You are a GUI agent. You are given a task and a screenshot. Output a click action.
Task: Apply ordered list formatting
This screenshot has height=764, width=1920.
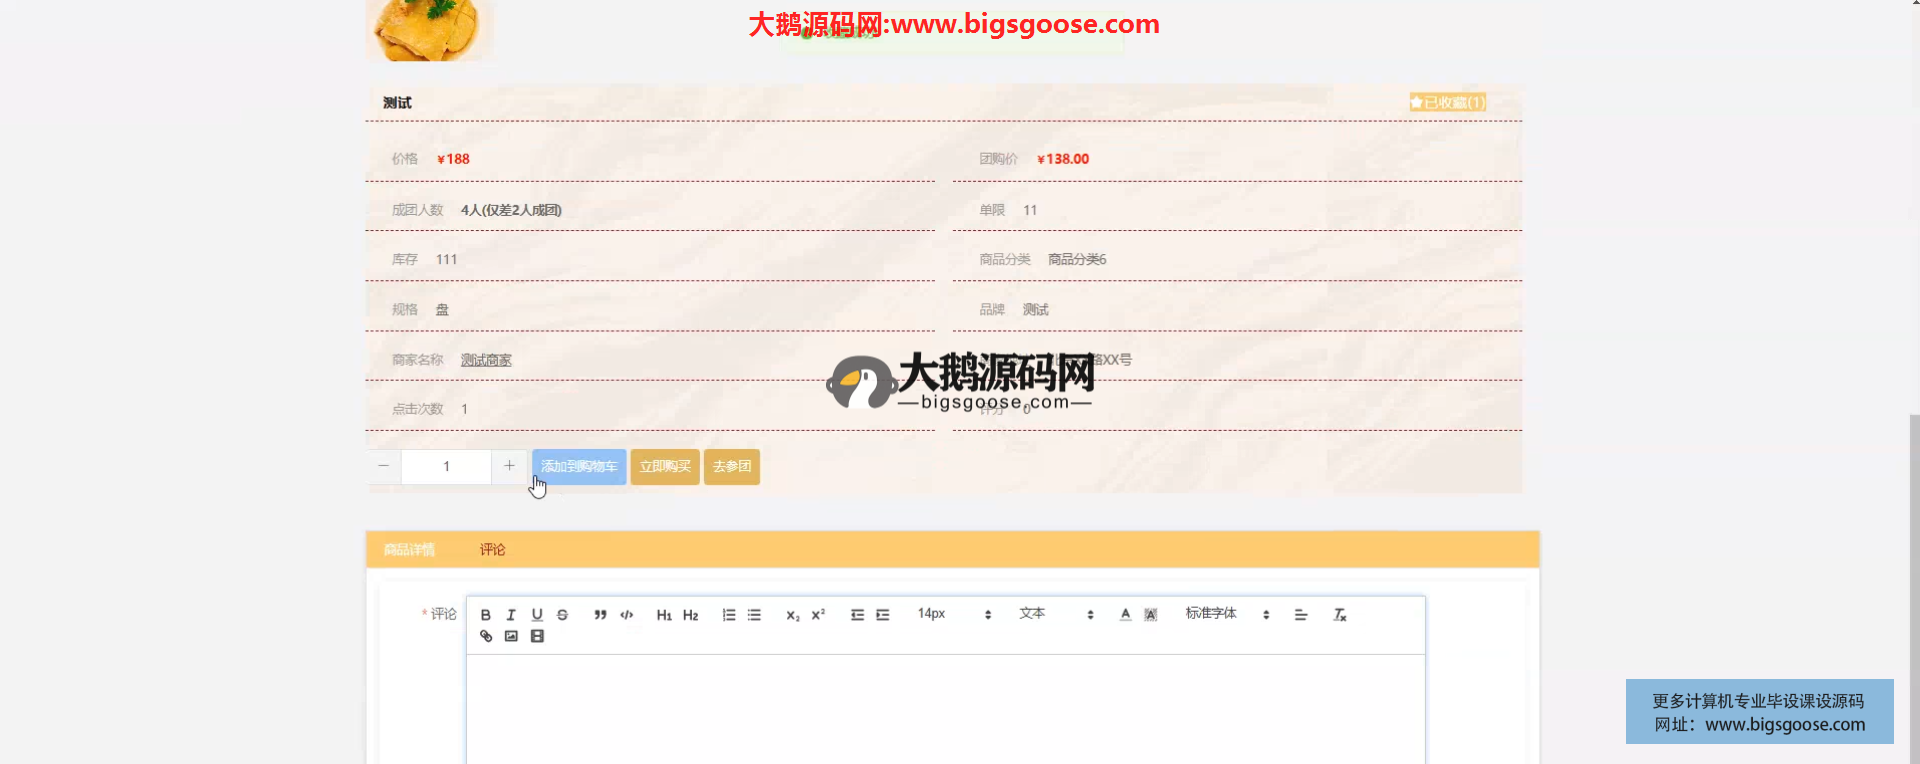coord(729,615)
